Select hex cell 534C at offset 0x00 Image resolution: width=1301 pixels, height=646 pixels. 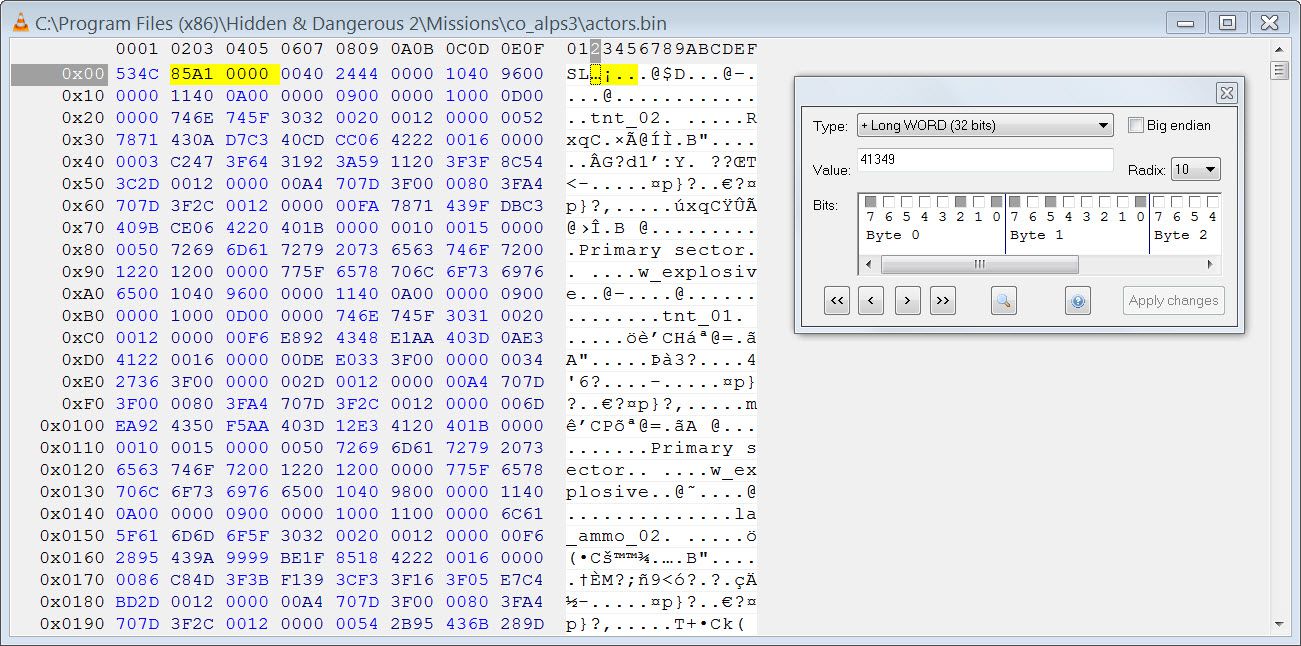click(137, 74)
